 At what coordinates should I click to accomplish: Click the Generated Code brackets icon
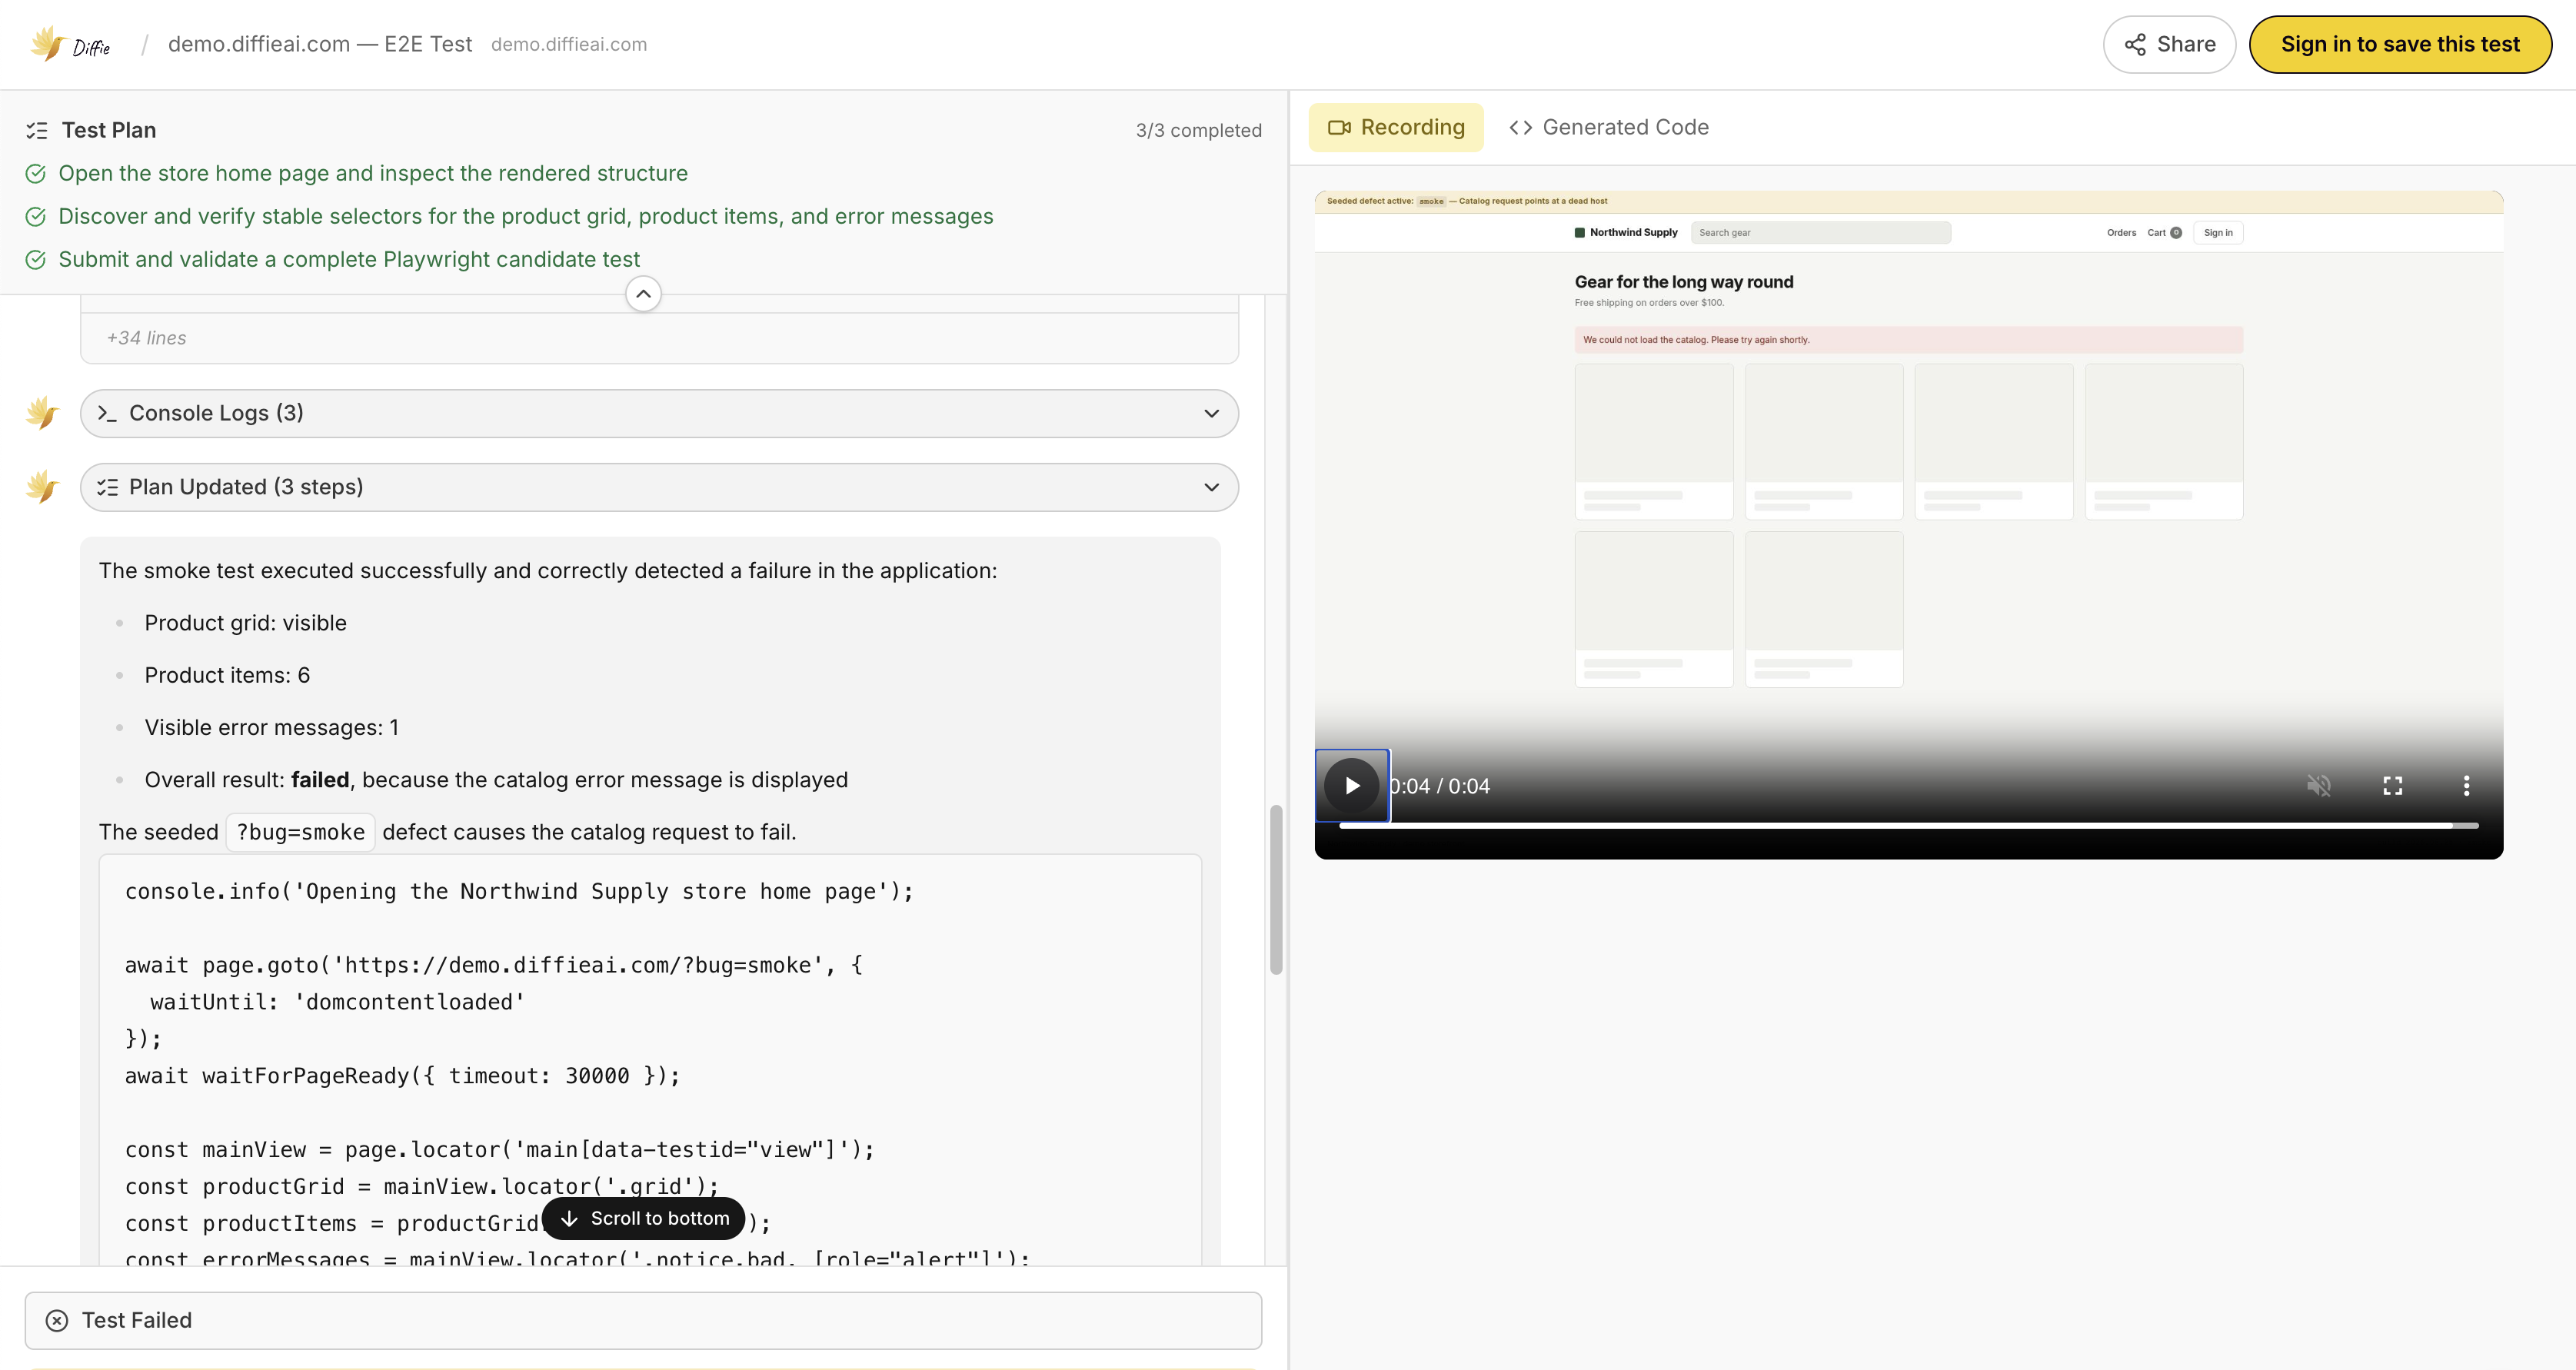1520,127
